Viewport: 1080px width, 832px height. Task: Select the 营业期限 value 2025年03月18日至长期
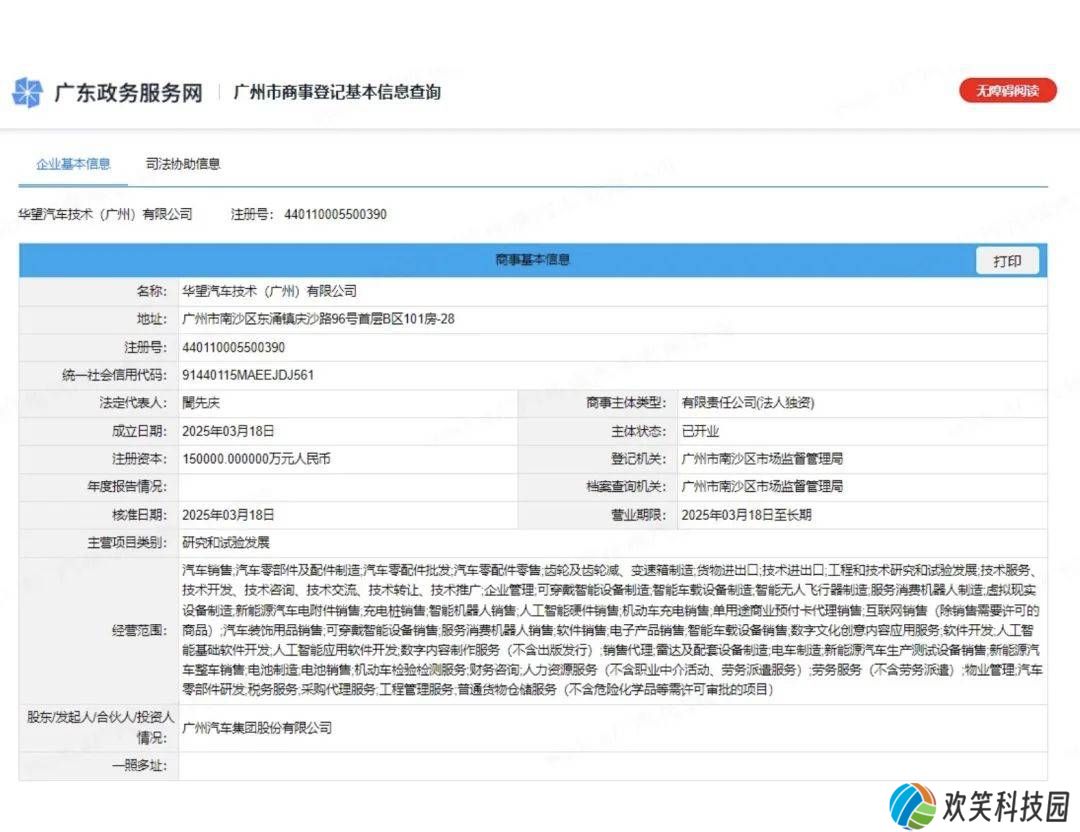[x=747, y=515]
